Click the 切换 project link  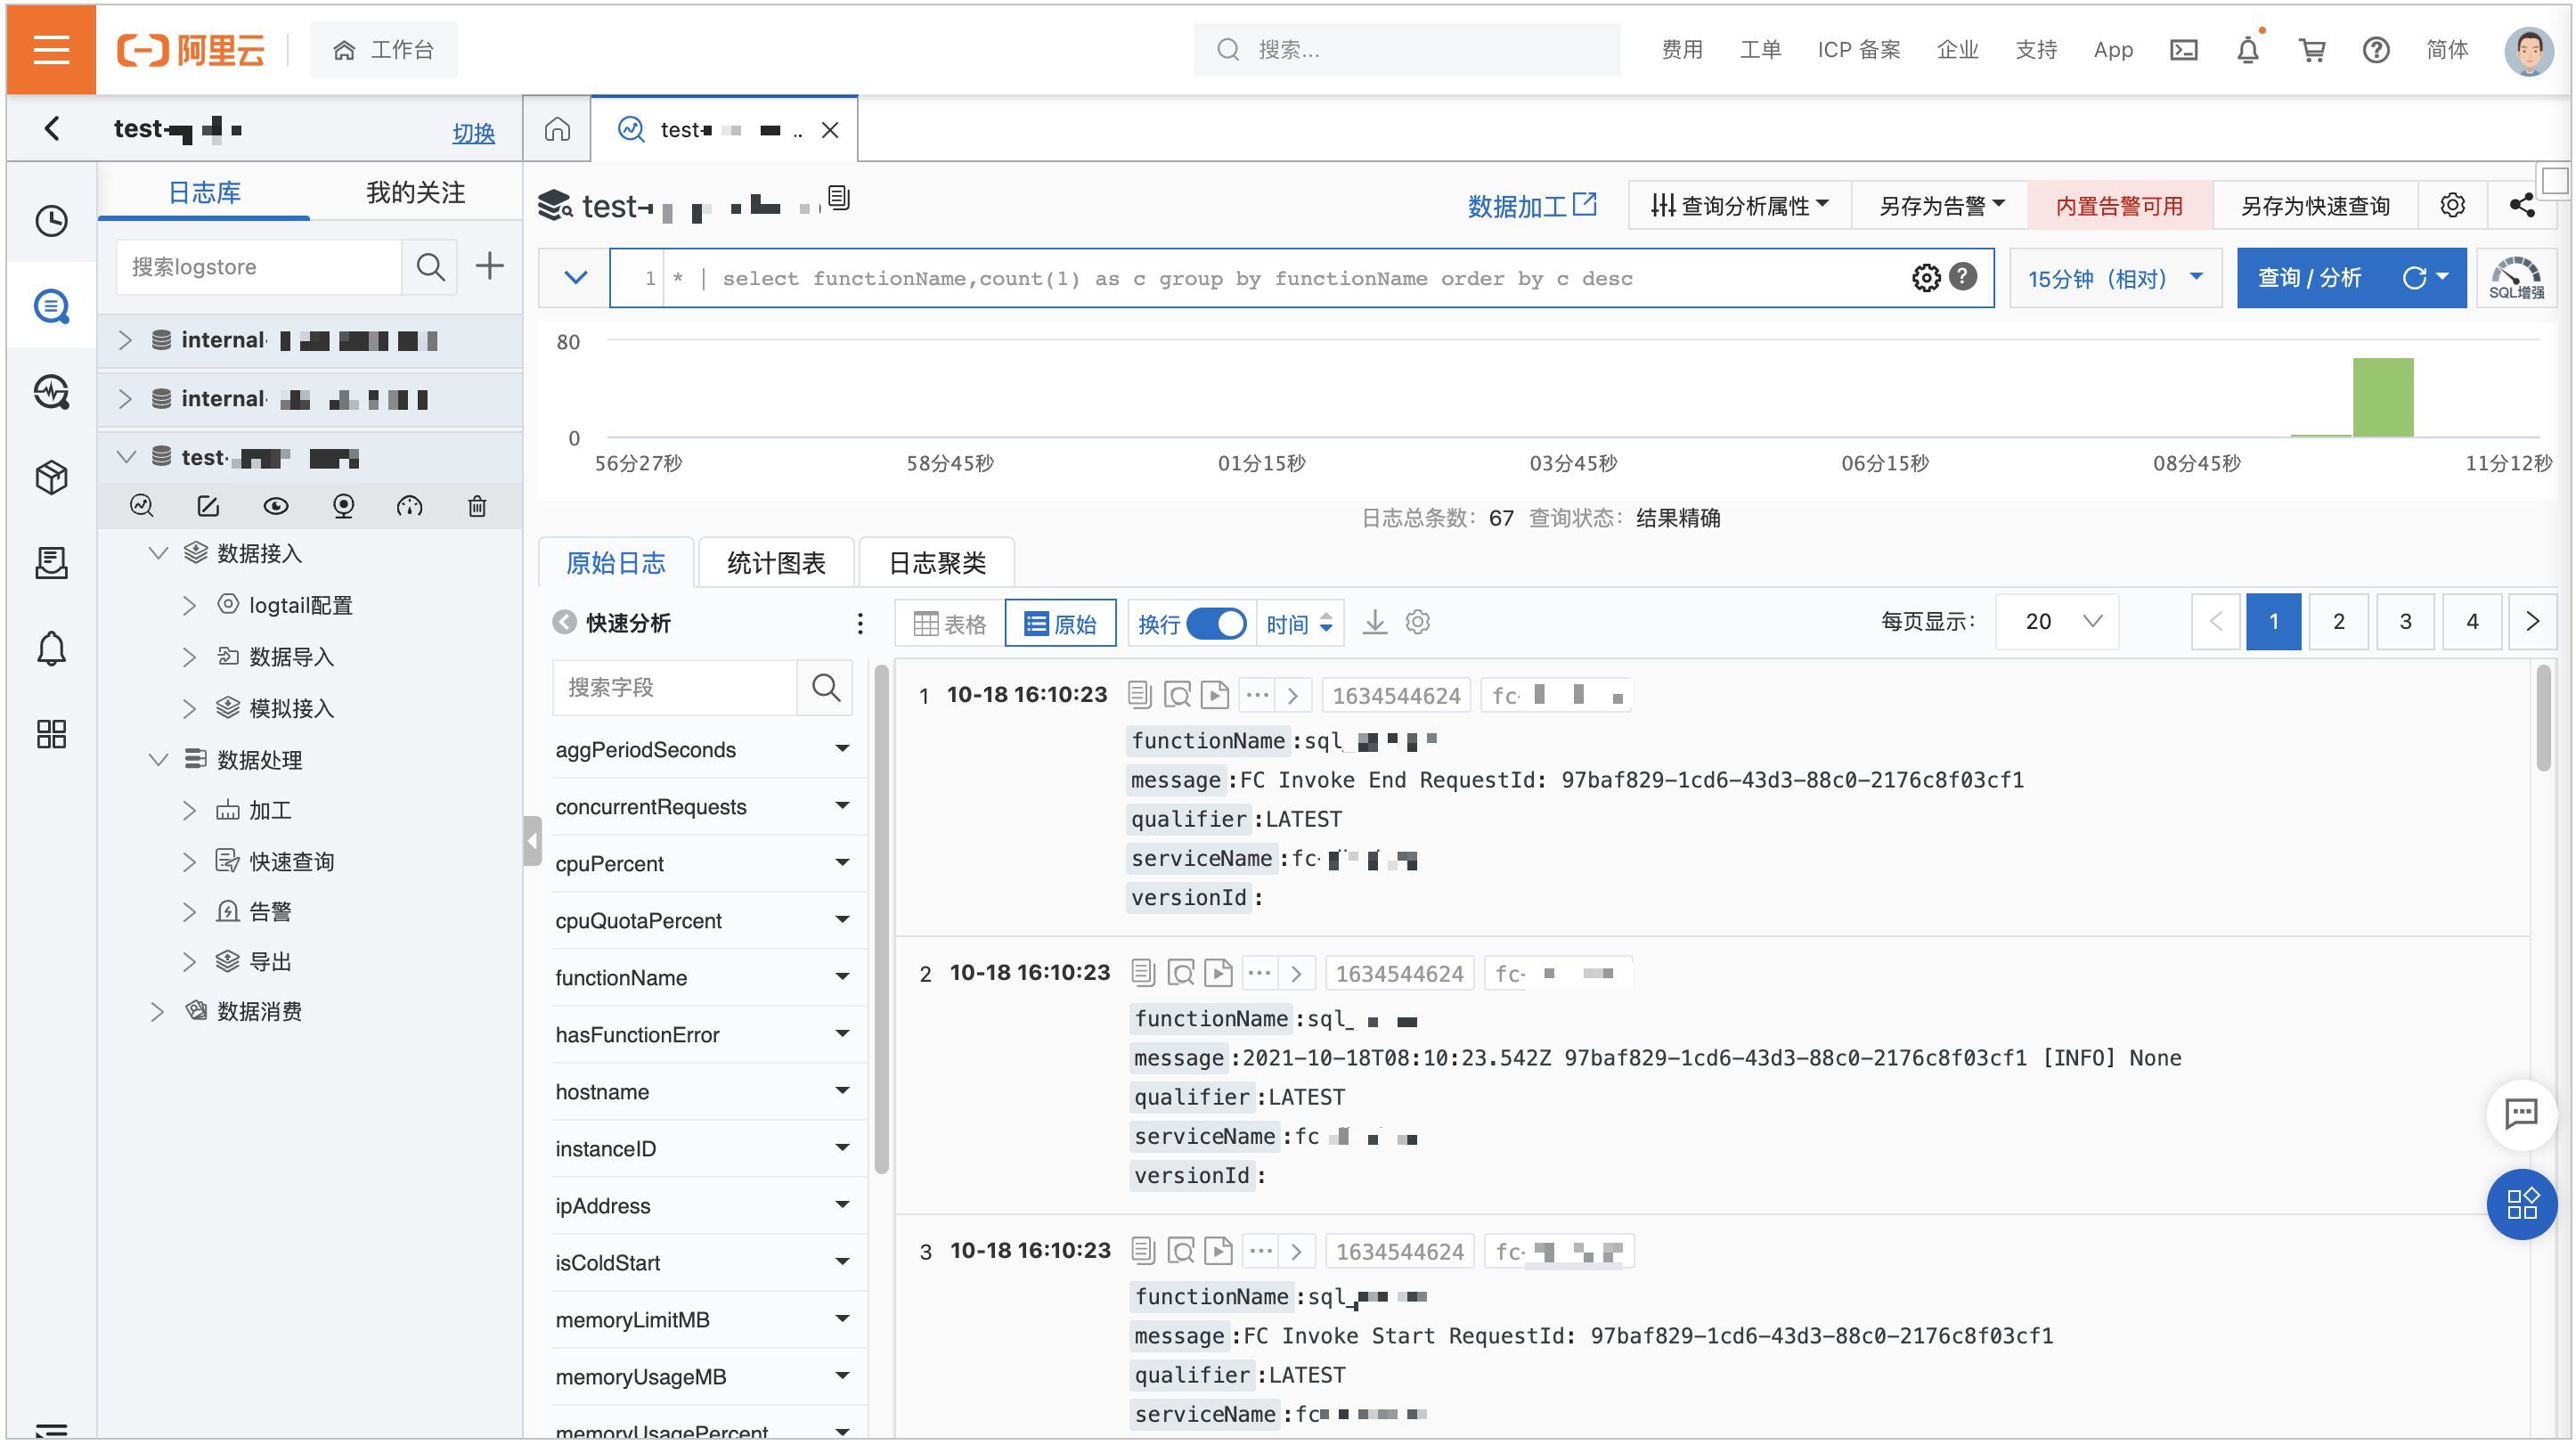(473, 132)
